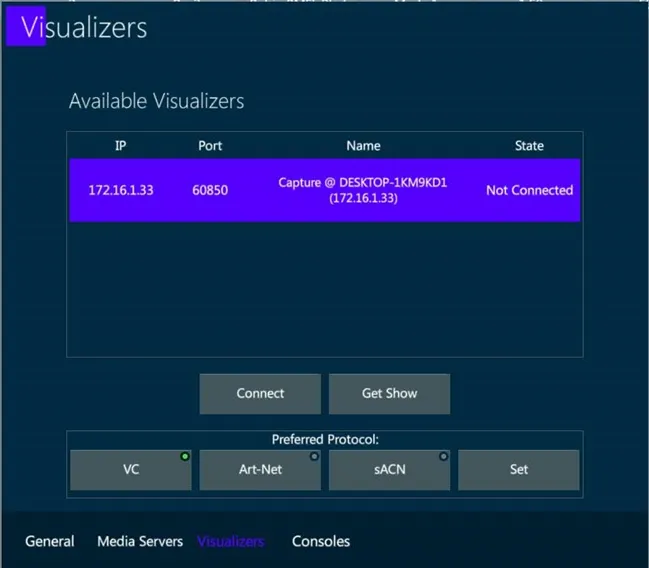Select the 172.16.1.33 IP cell
649x568 pixels.
(121, 190)
